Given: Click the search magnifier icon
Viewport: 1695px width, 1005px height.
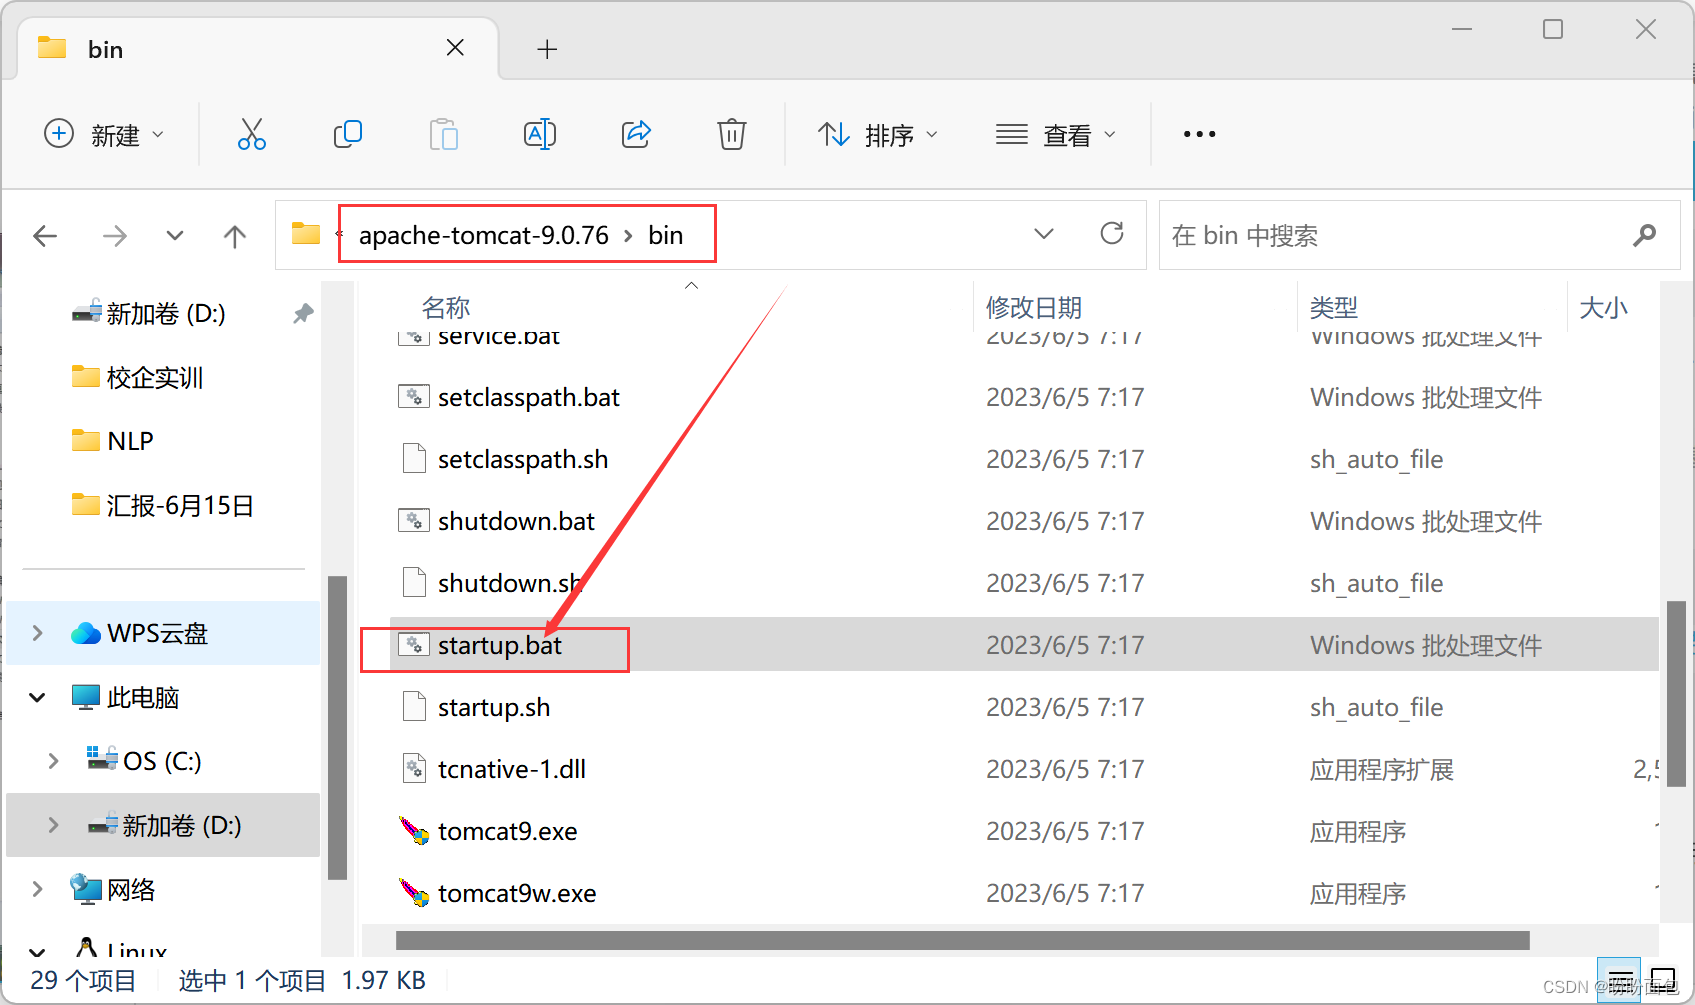Looking at the screenshot, I should (1644, 235).
